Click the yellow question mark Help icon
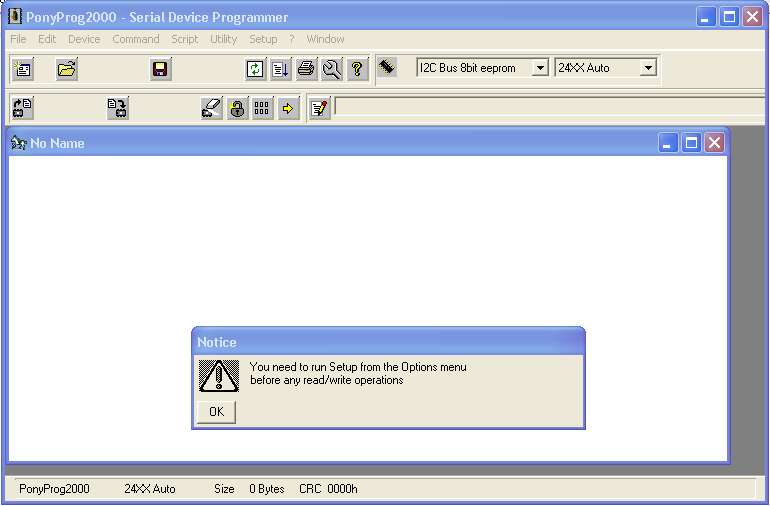Viewport: 770px width, 506px height. pos(357,69)
